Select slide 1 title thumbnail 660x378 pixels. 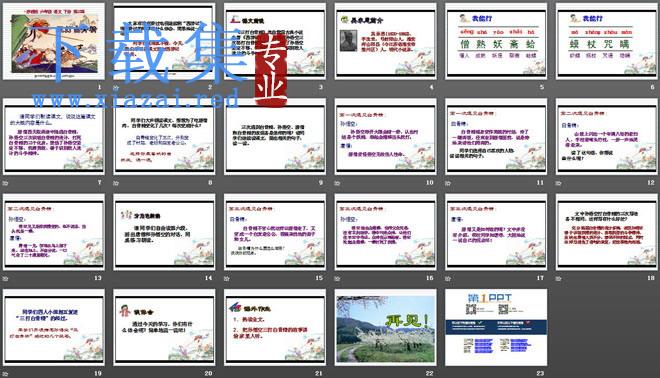54,42
